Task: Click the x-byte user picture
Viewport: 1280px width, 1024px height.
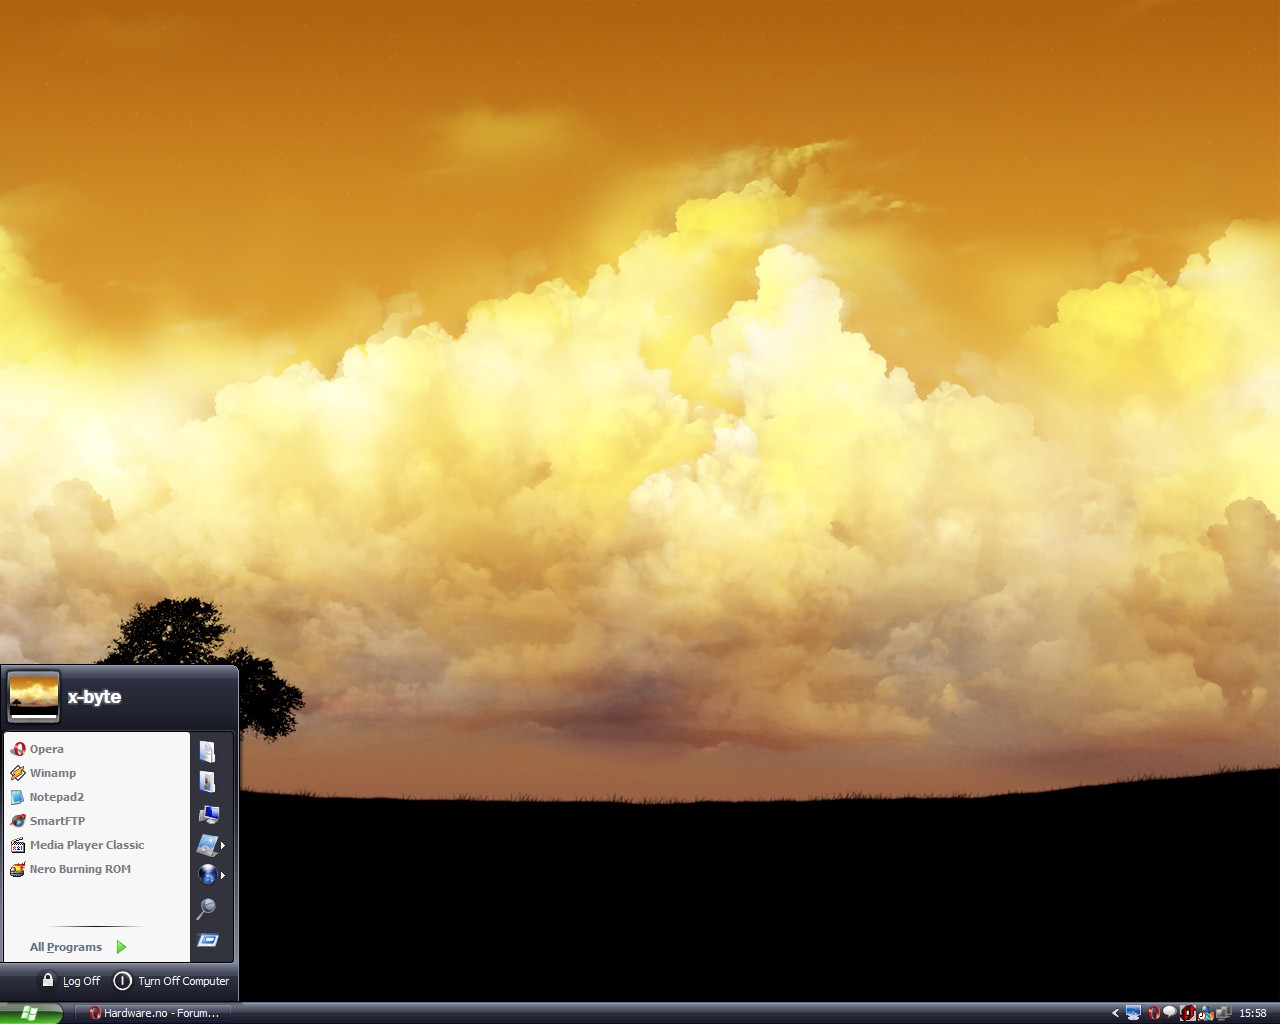Action: tap(33, 696)
